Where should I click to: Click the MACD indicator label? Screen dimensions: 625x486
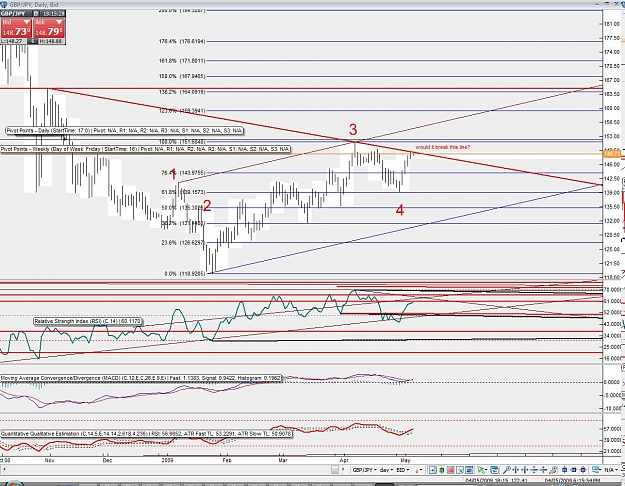pos(141,378)
